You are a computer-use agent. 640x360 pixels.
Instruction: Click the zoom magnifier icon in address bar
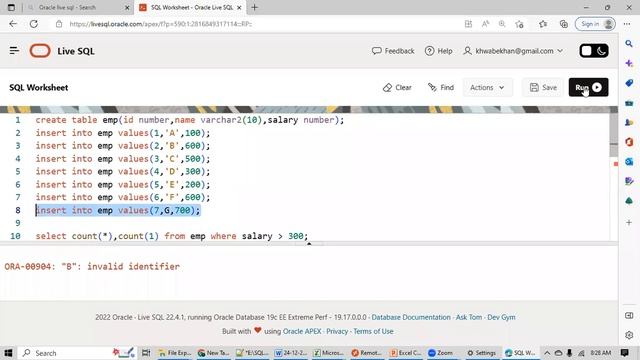click(x=502, y=24)
